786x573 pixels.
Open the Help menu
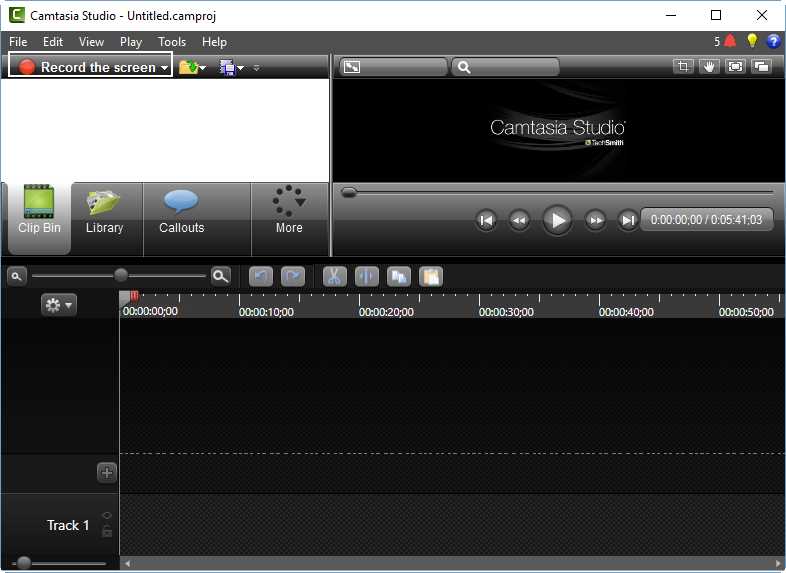click(214, 42)
